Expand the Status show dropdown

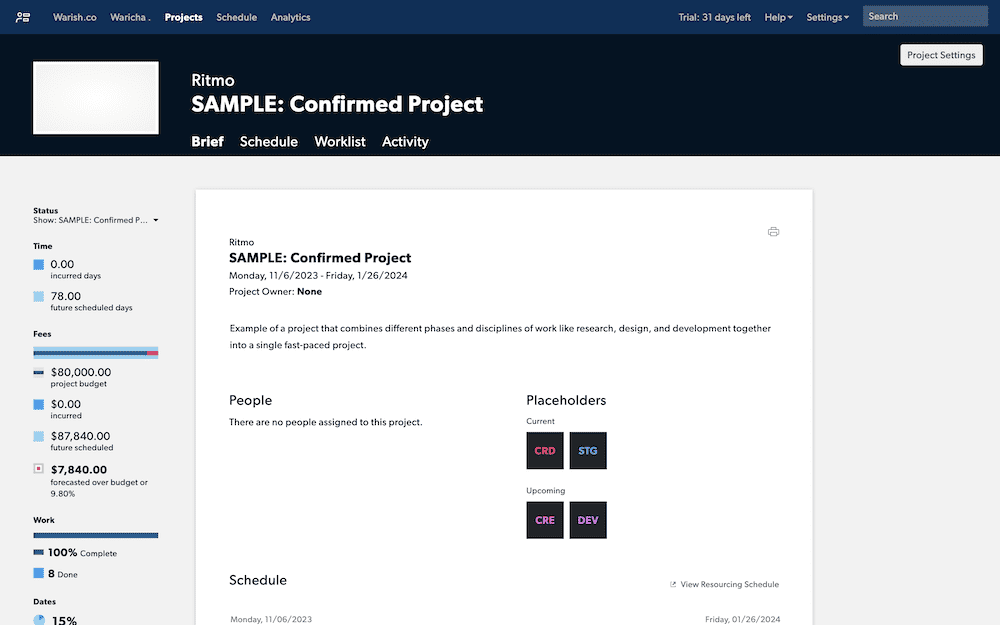(96, 220)
